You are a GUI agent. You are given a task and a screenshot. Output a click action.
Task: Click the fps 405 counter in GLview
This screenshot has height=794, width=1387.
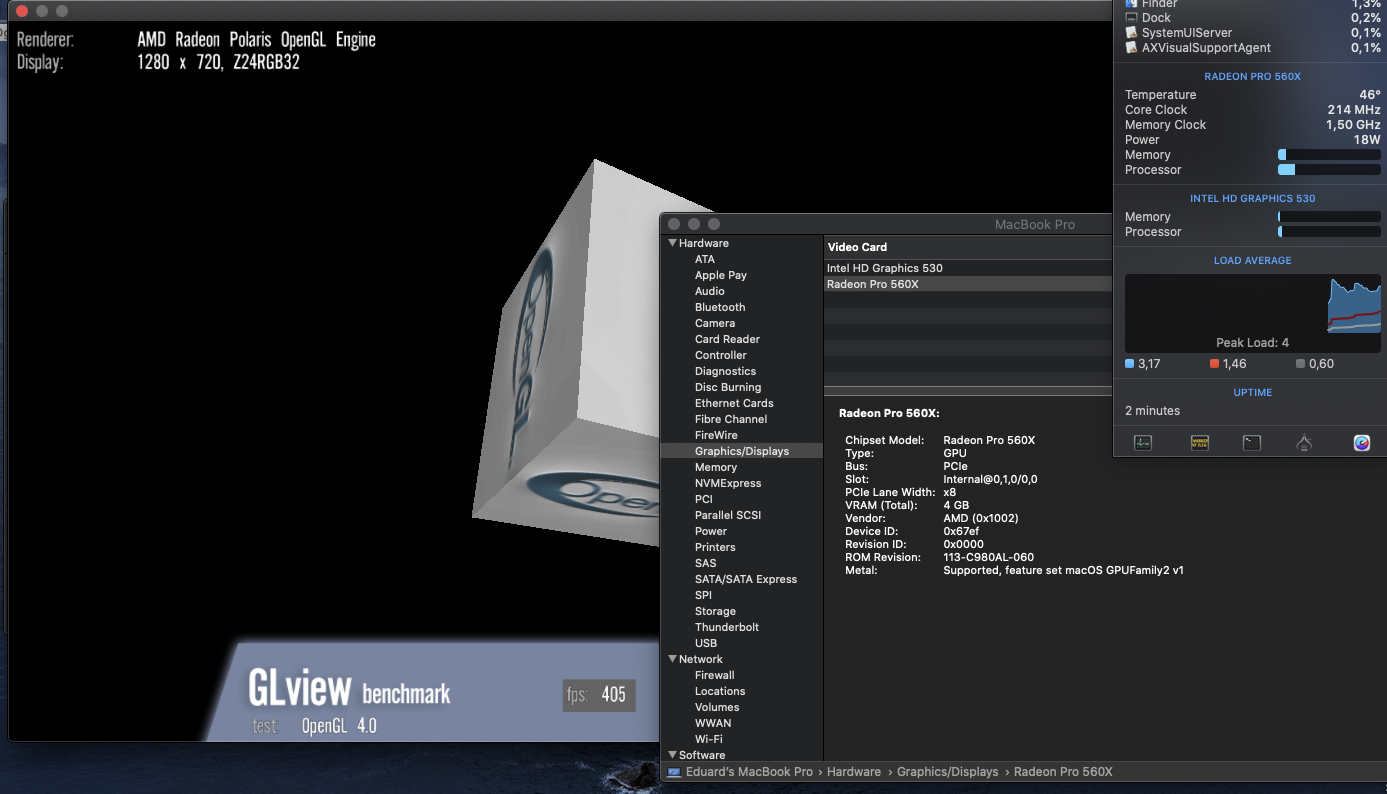pyautogui.click(x=599, y=695)
